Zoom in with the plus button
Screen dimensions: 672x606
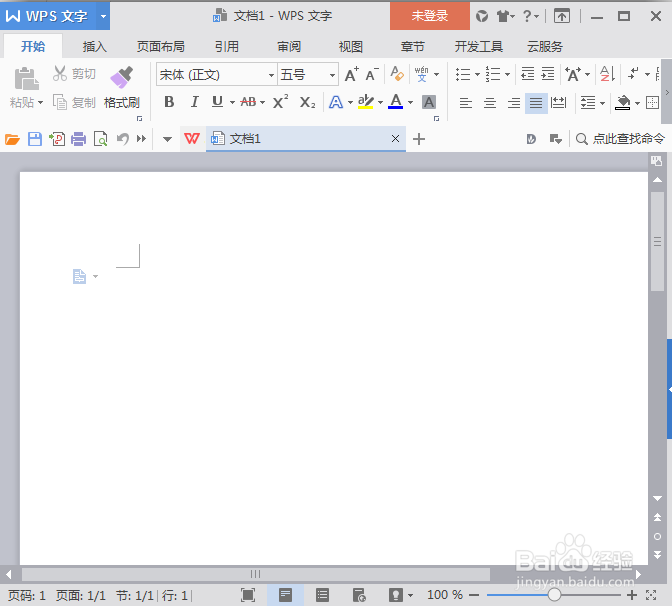(x=632, y=595)
